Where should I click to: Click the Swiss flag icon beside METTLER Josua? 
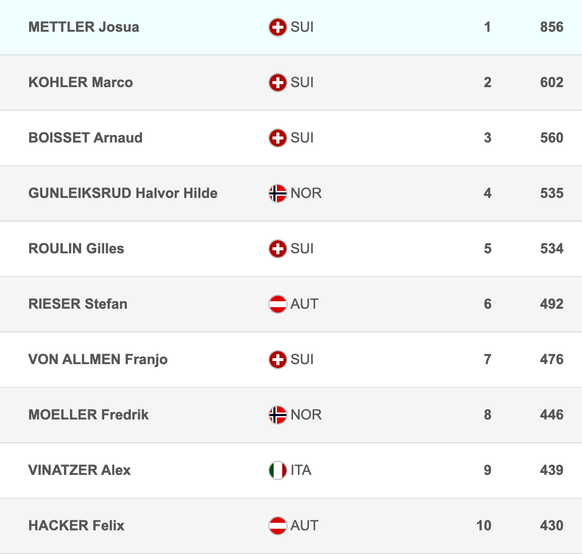coord(278,27)
